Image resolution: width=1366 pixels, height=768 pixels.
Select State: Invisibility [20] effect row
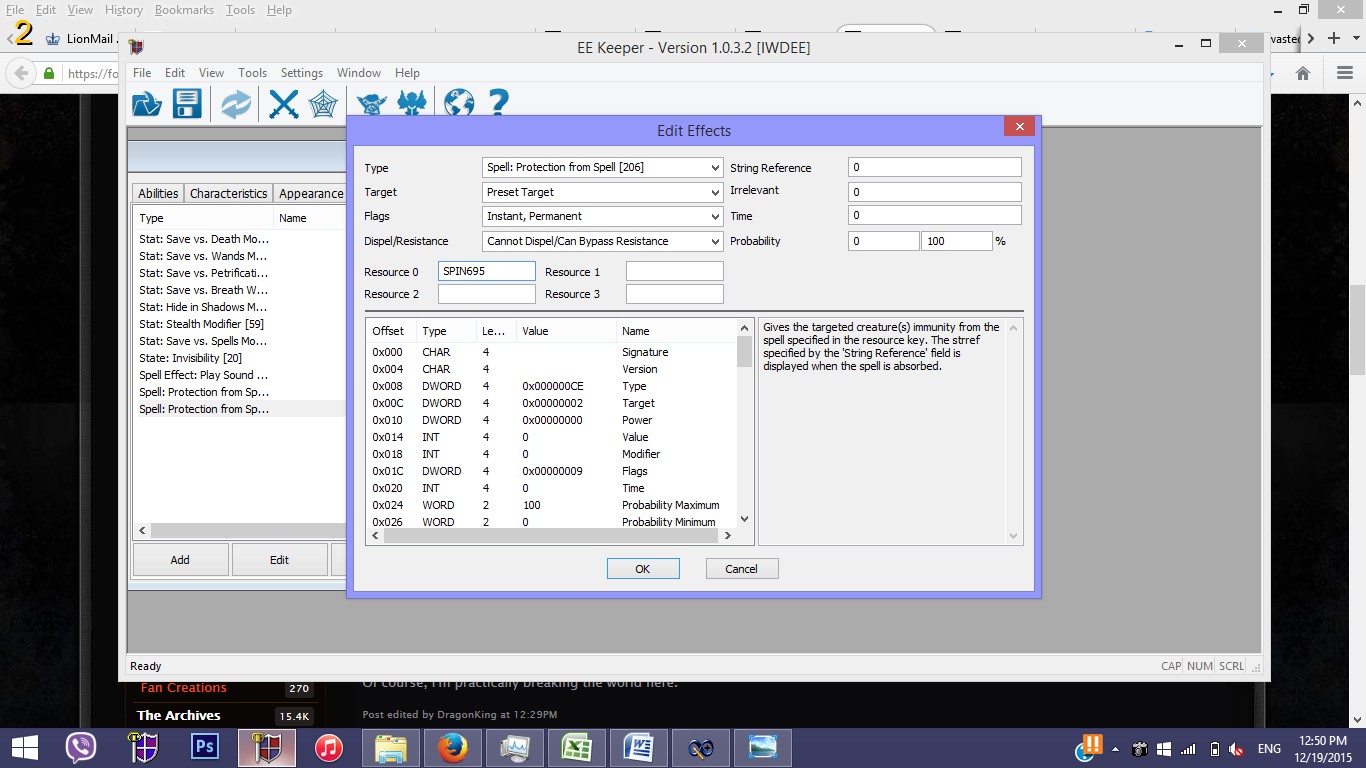point(190,358)
